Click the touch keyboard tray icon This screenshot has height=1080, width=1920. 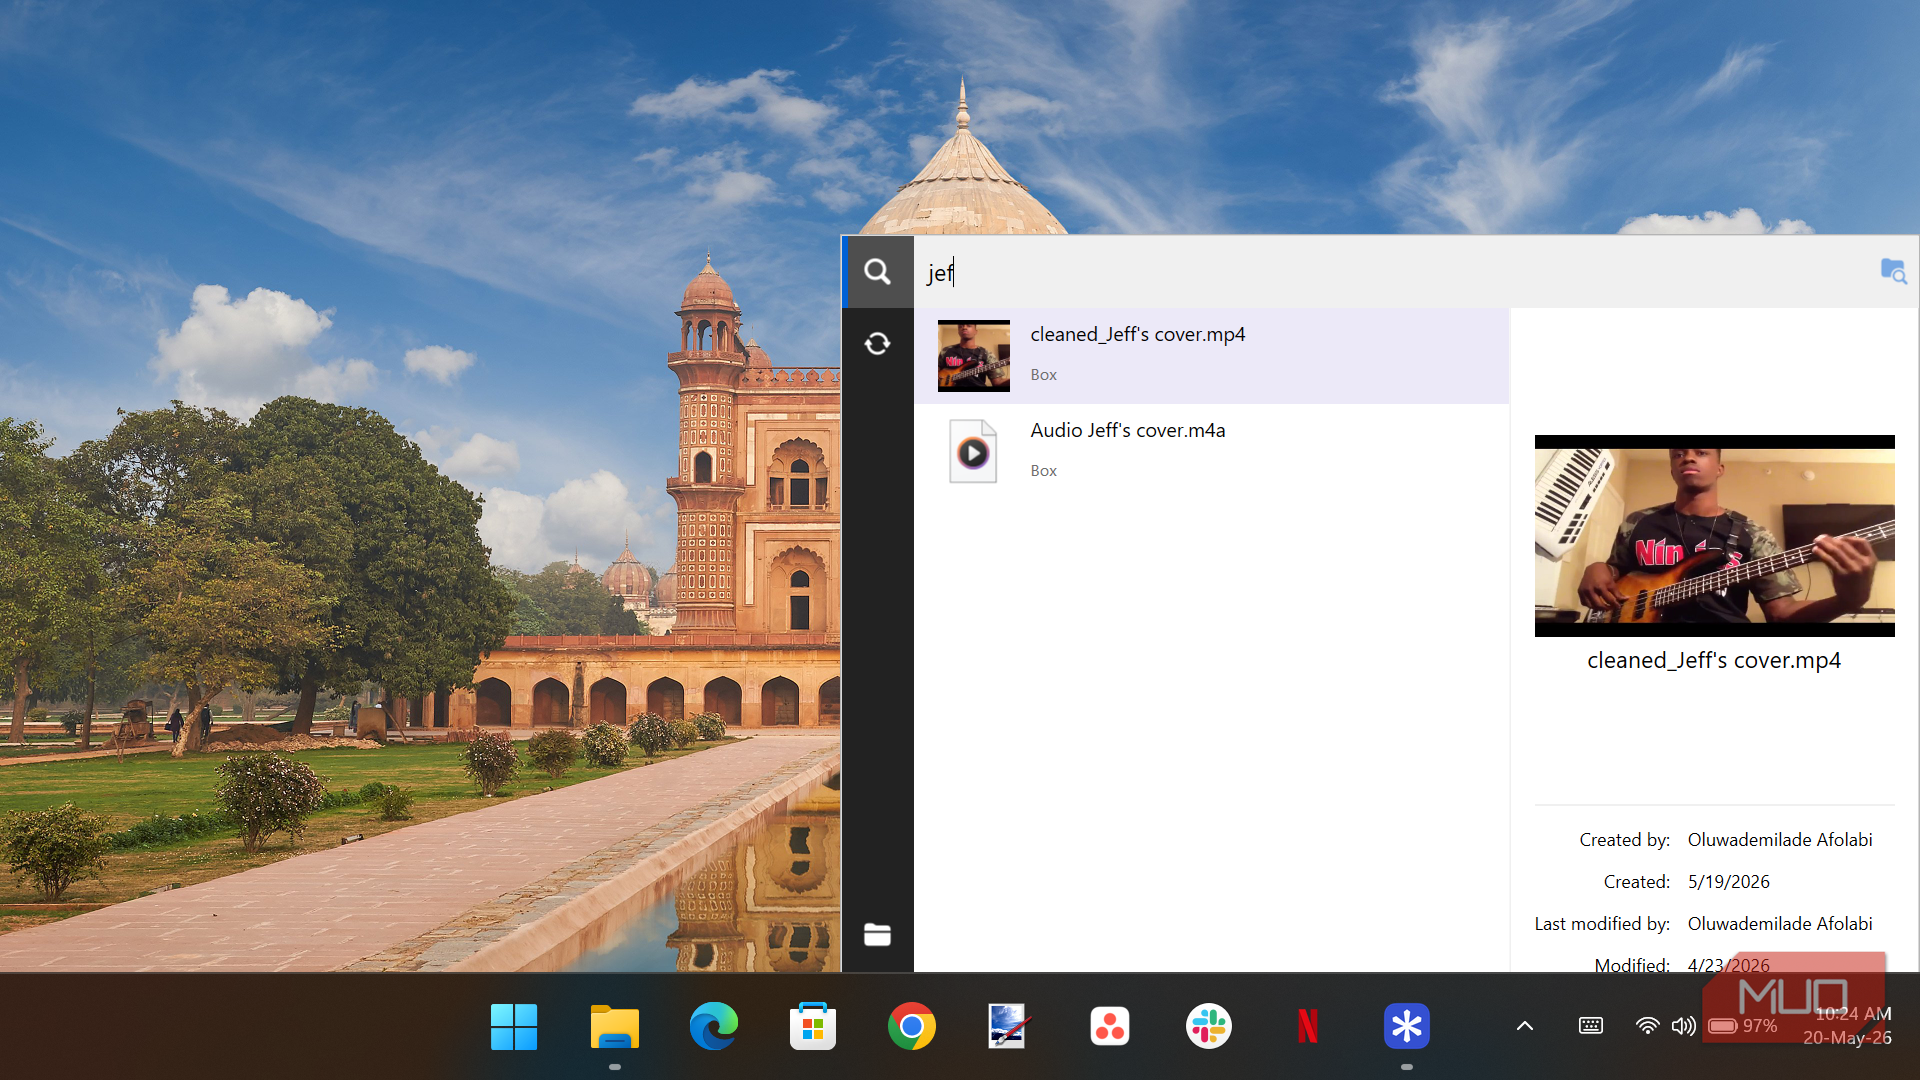tap(1590, 1026)
